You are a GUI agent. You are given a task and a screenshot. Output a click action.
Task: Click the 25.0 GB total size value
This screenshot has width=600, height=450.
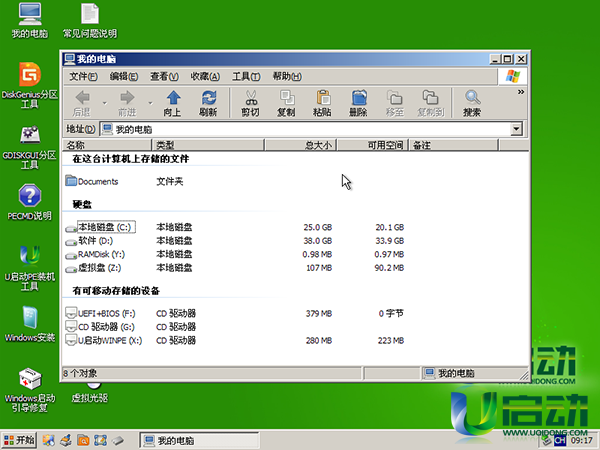(x=318, y=227)
